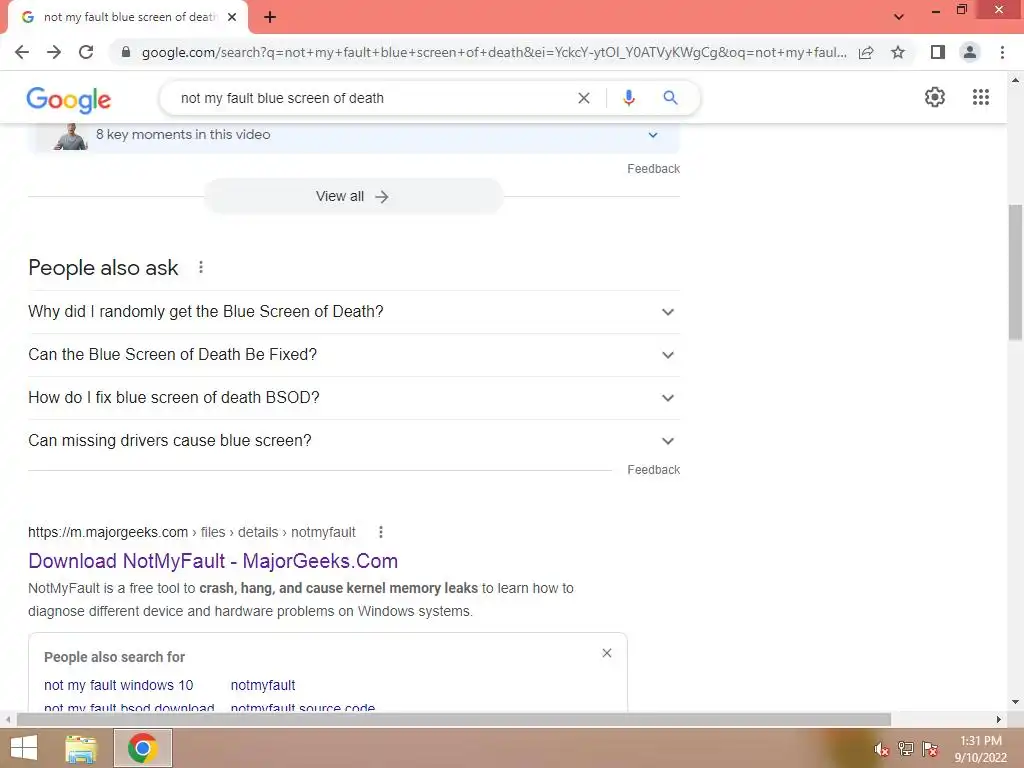Image resolution: width=1024 pixels, height=768 pixels.
Task: Clear the search box with X
Action: [584, 98]
